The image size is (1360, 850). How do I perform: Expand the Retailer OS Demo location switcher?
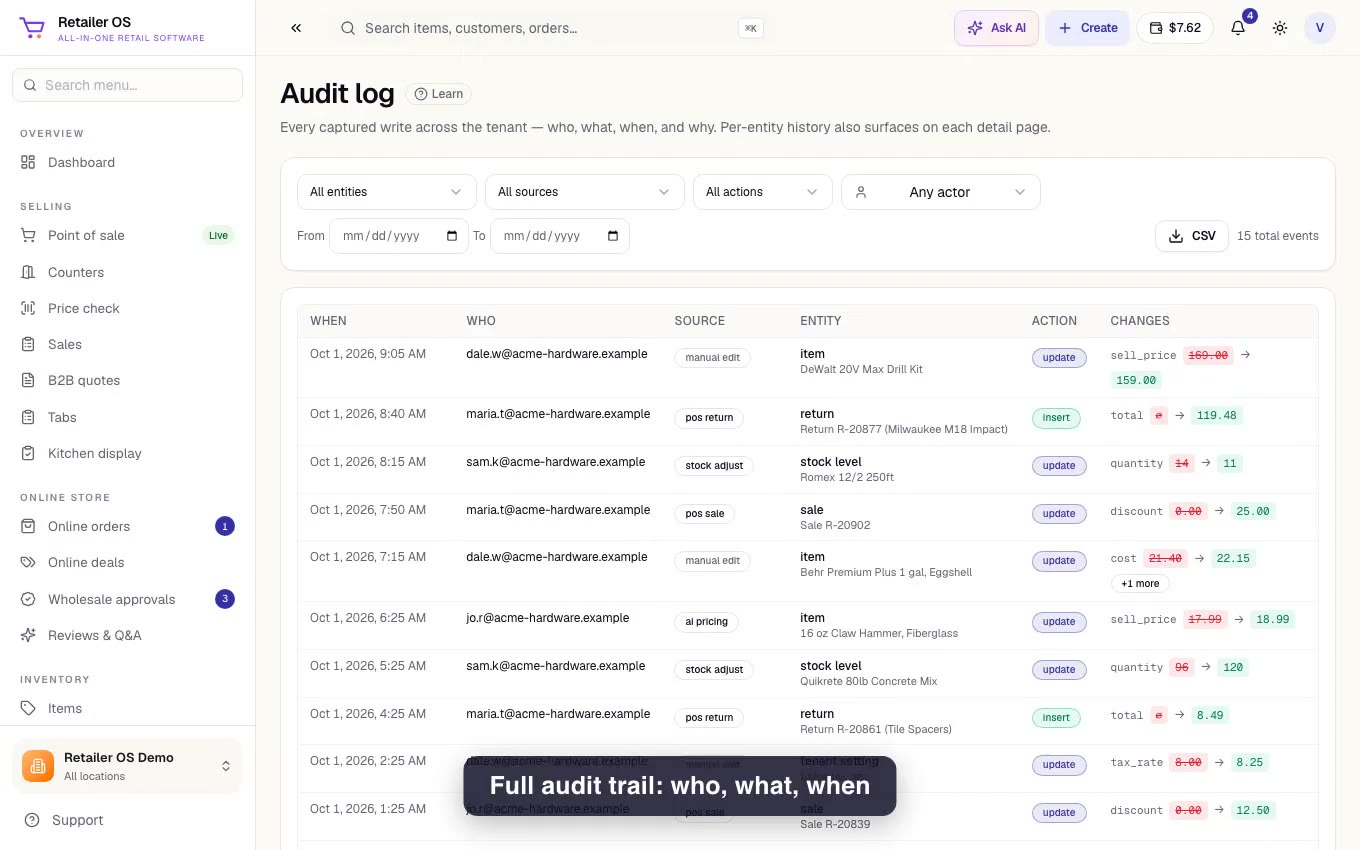point(127,766)
